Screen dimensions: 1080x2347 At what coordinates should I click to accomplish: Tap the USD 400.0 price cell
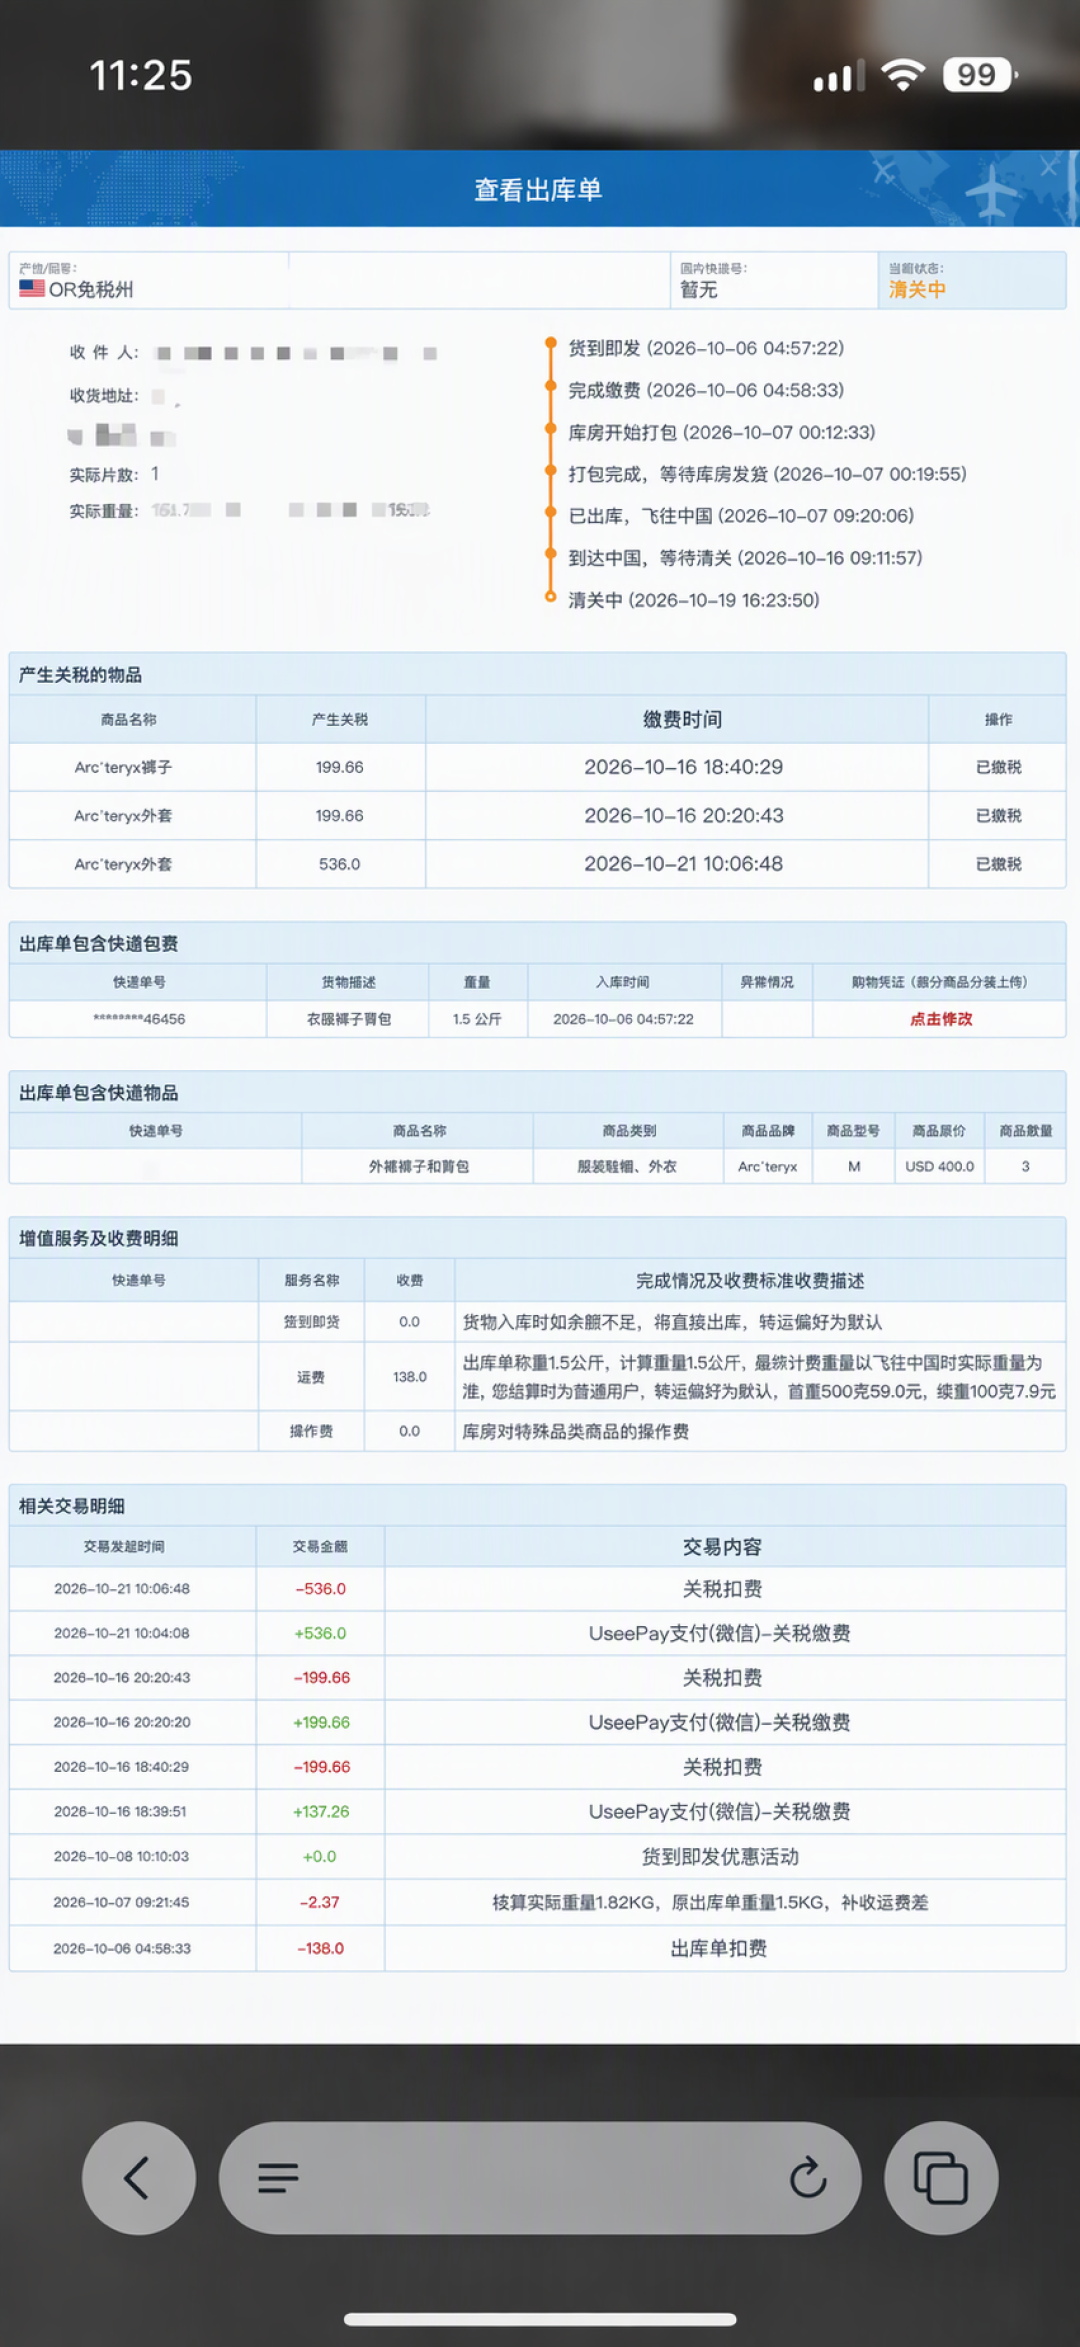tap(939, 1166)
